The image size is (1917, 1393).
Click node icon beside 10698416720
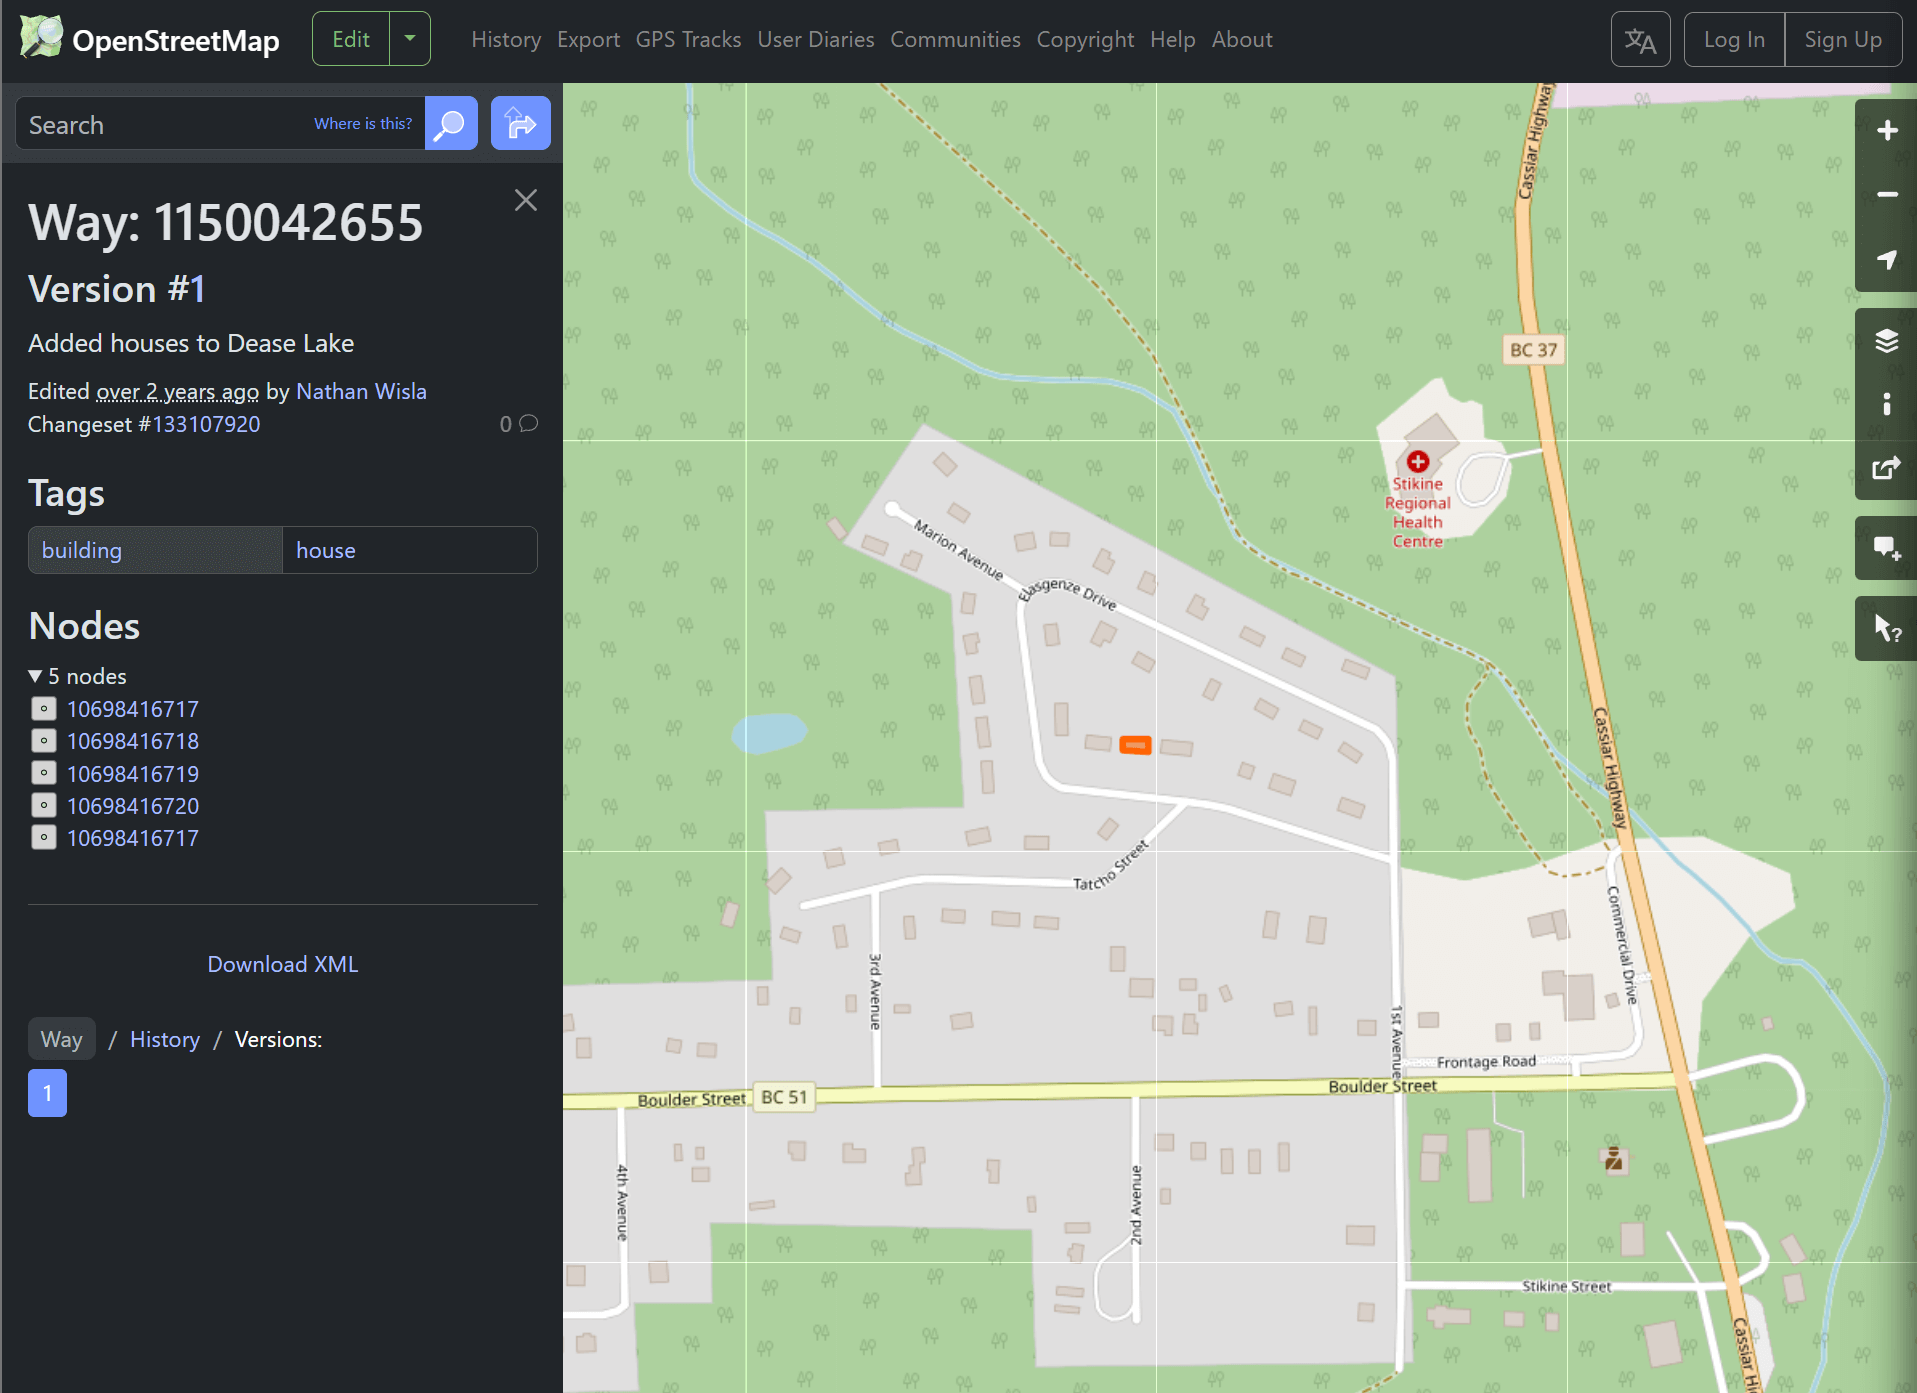point(43,805)
